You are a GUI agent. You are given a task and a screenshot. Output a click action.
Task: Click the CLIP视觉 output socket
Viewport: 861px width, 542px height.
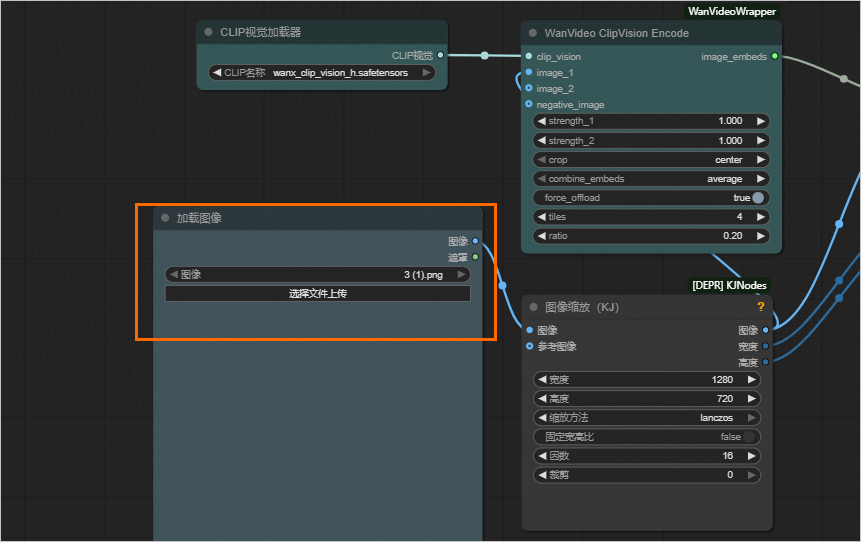[x=440, y=55]
